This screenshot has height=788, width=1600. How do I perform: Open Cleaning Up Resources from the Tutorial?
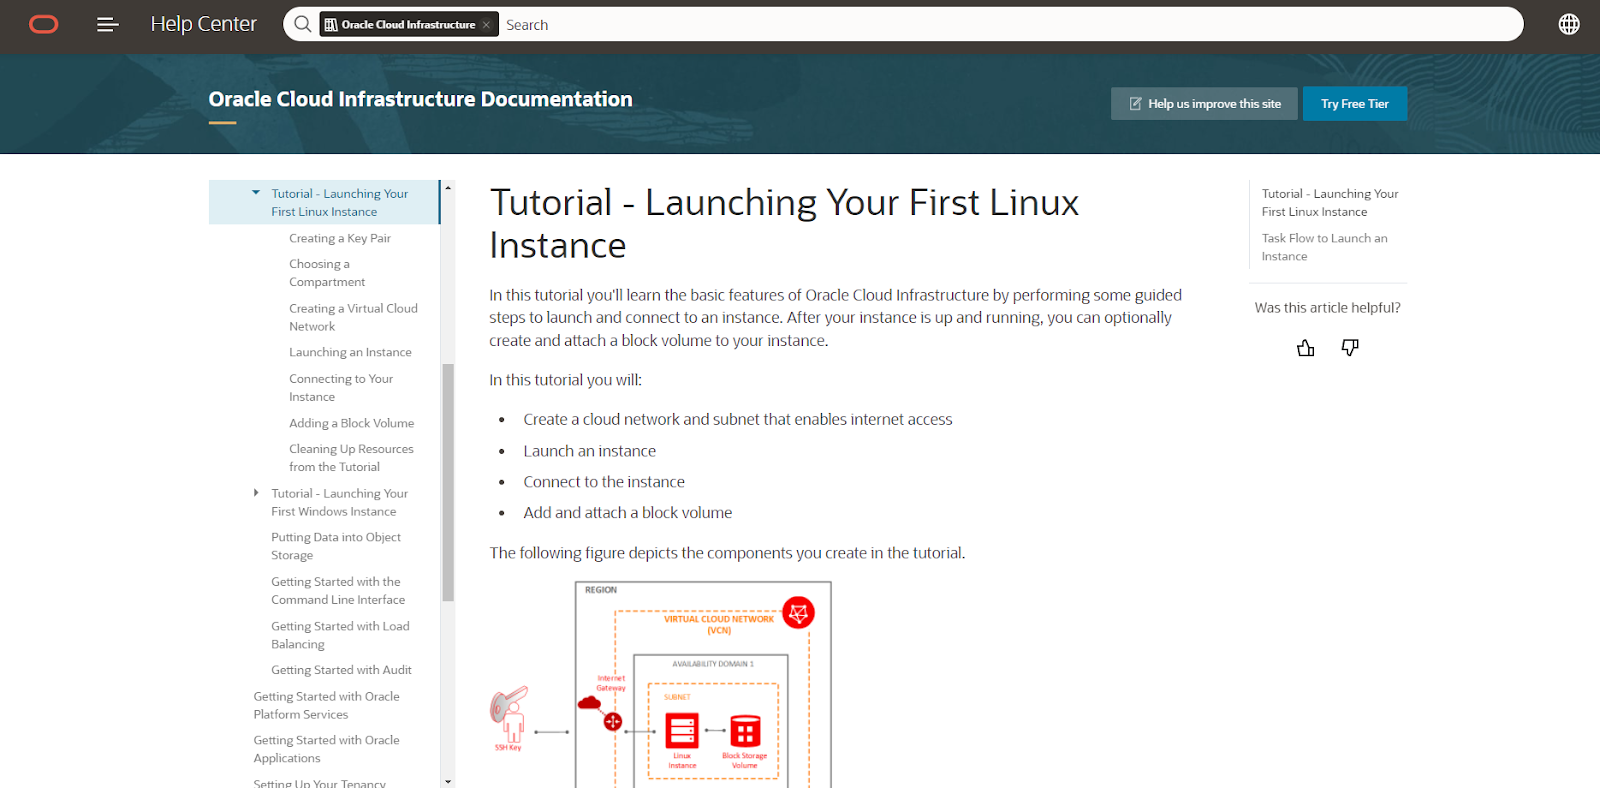(351, 458)
